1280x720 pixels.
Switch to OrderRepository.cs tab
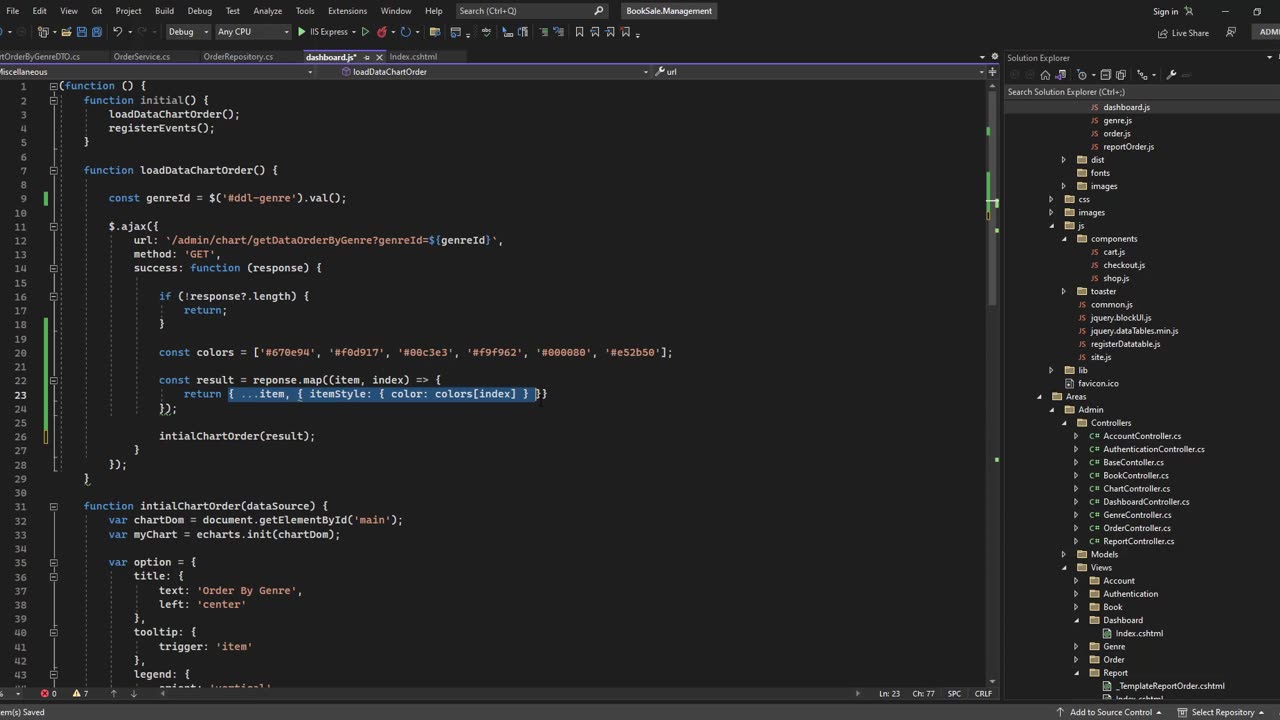tap(238, 57)
